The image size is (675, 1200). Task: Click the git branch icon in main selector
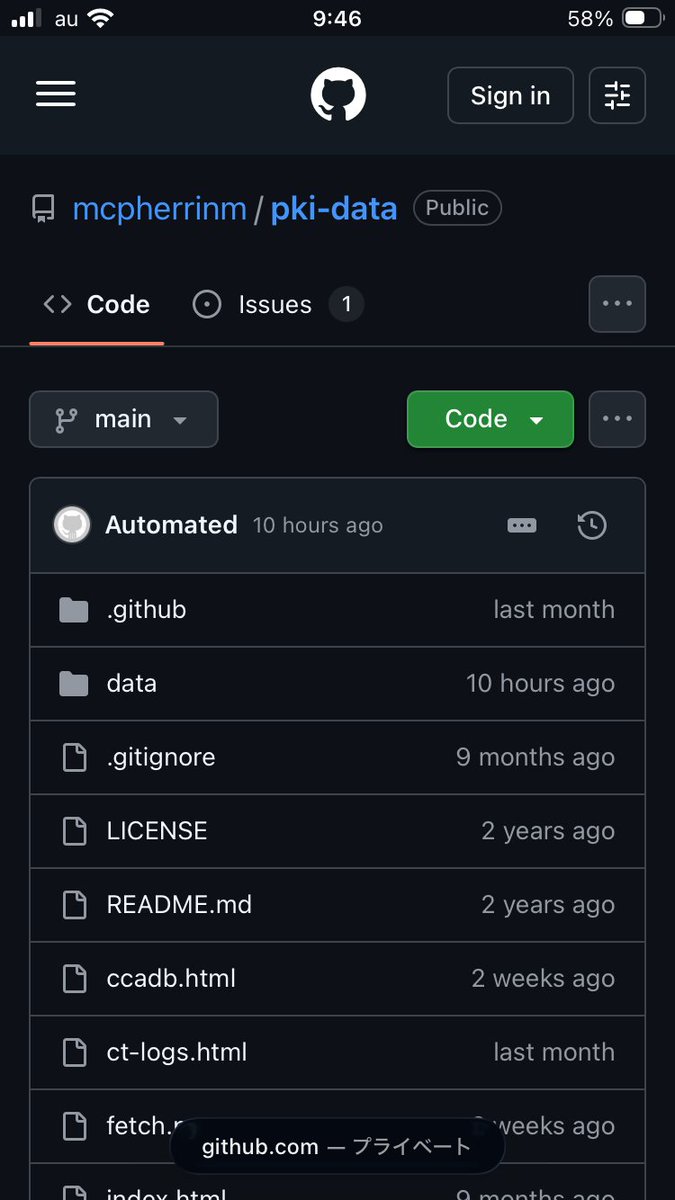66,419
